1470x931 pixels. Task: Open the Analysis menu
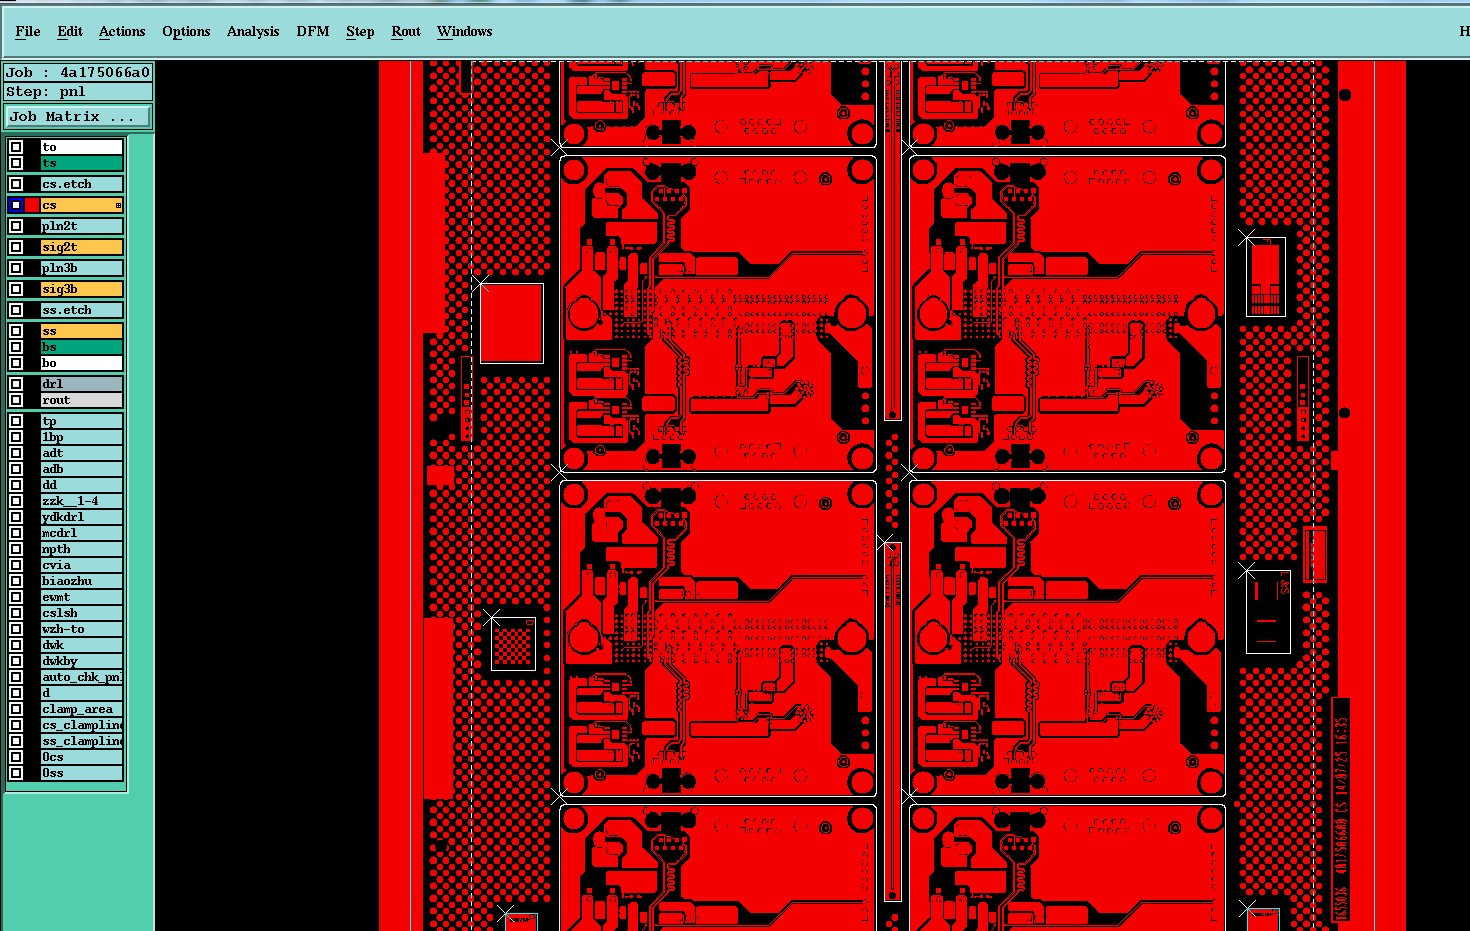tap(253, 31)
